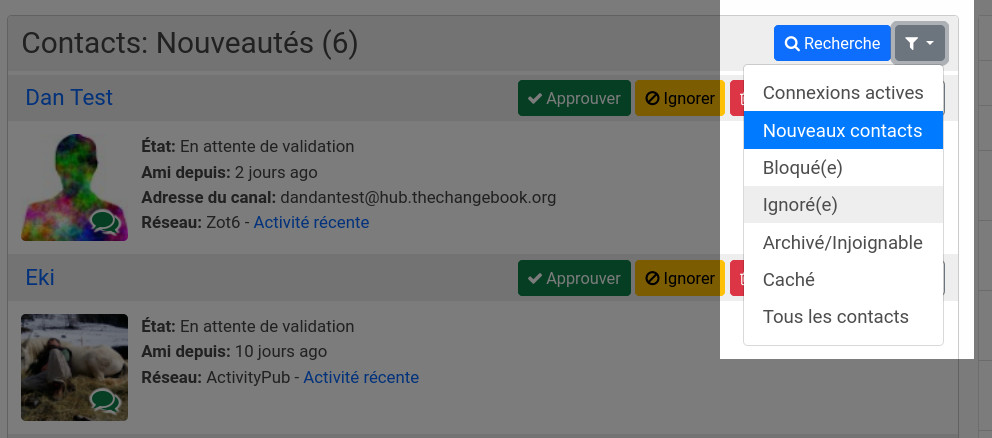
Task: Click Eki's horse profile photo thumbnail
Action: tap(74, 367)
